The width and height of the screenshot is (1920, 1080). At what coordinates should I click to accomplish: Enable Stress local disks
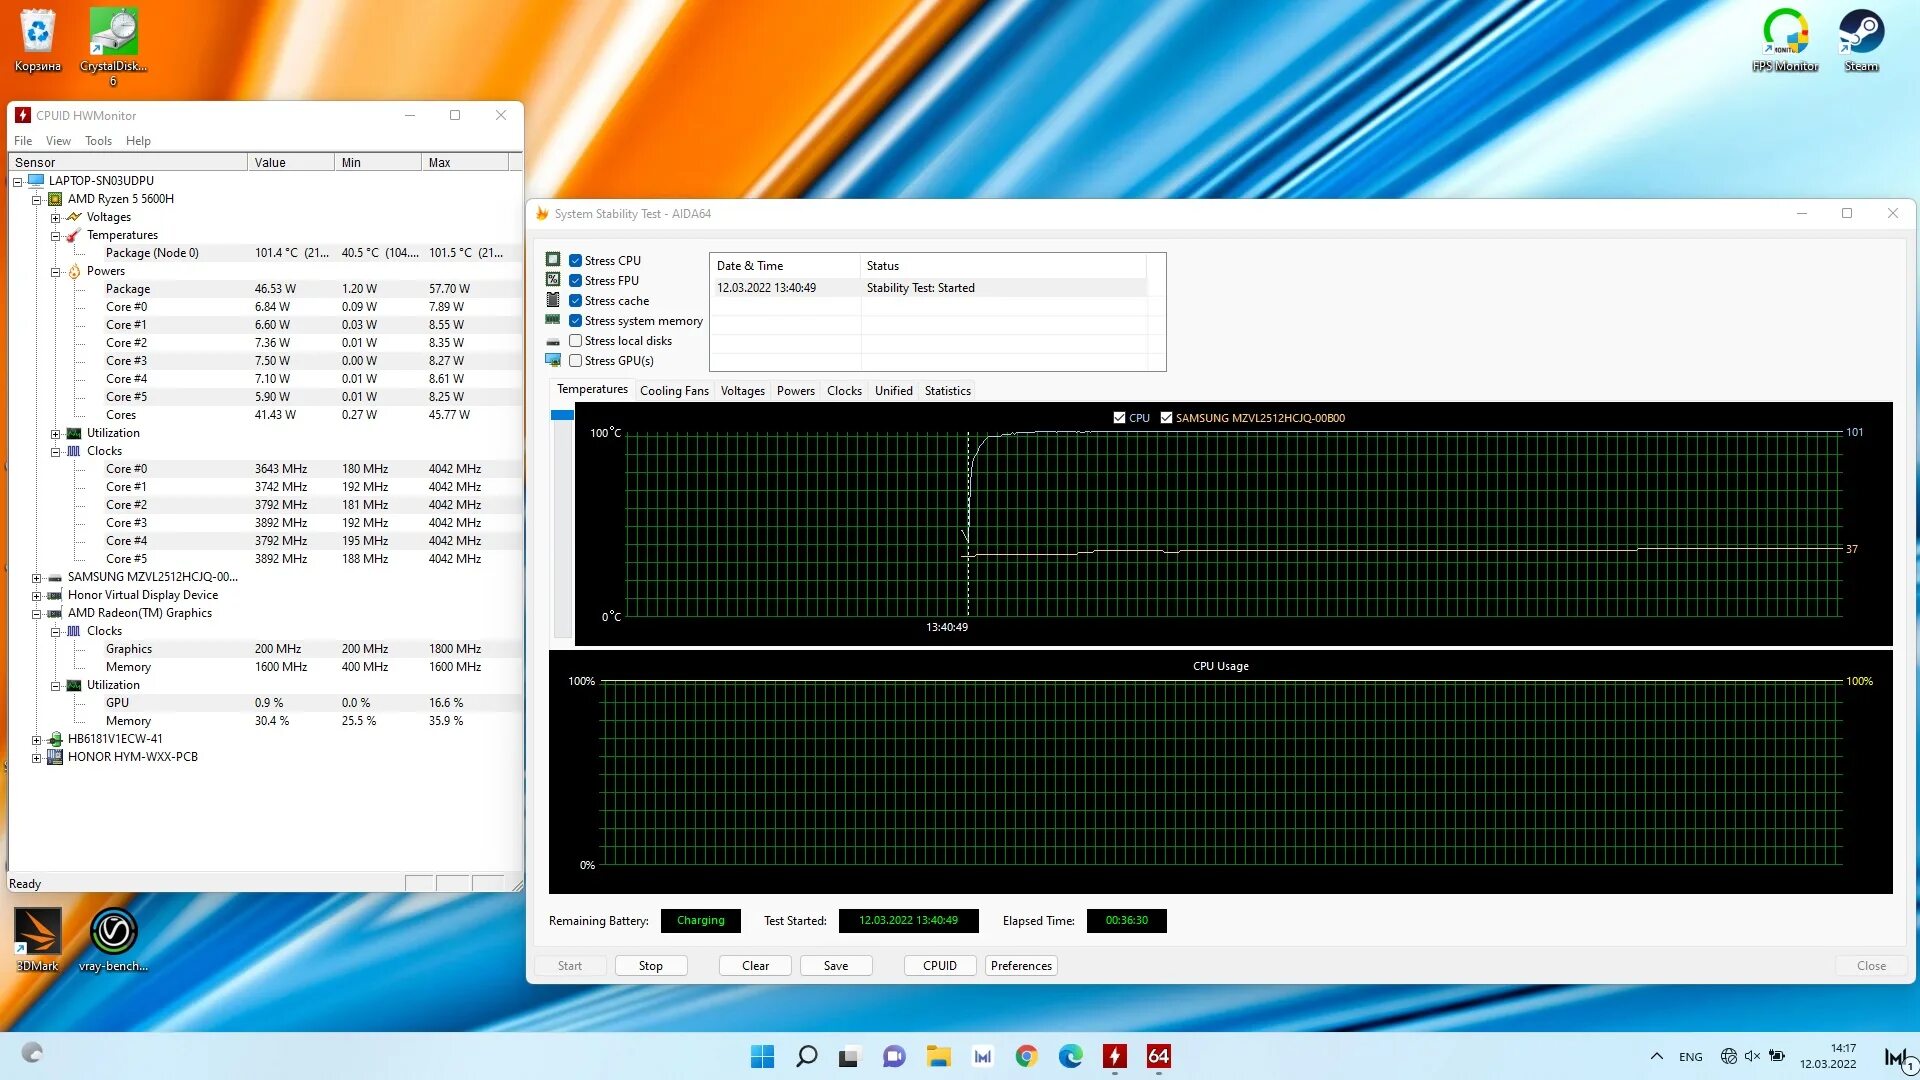tap(576, 340)
